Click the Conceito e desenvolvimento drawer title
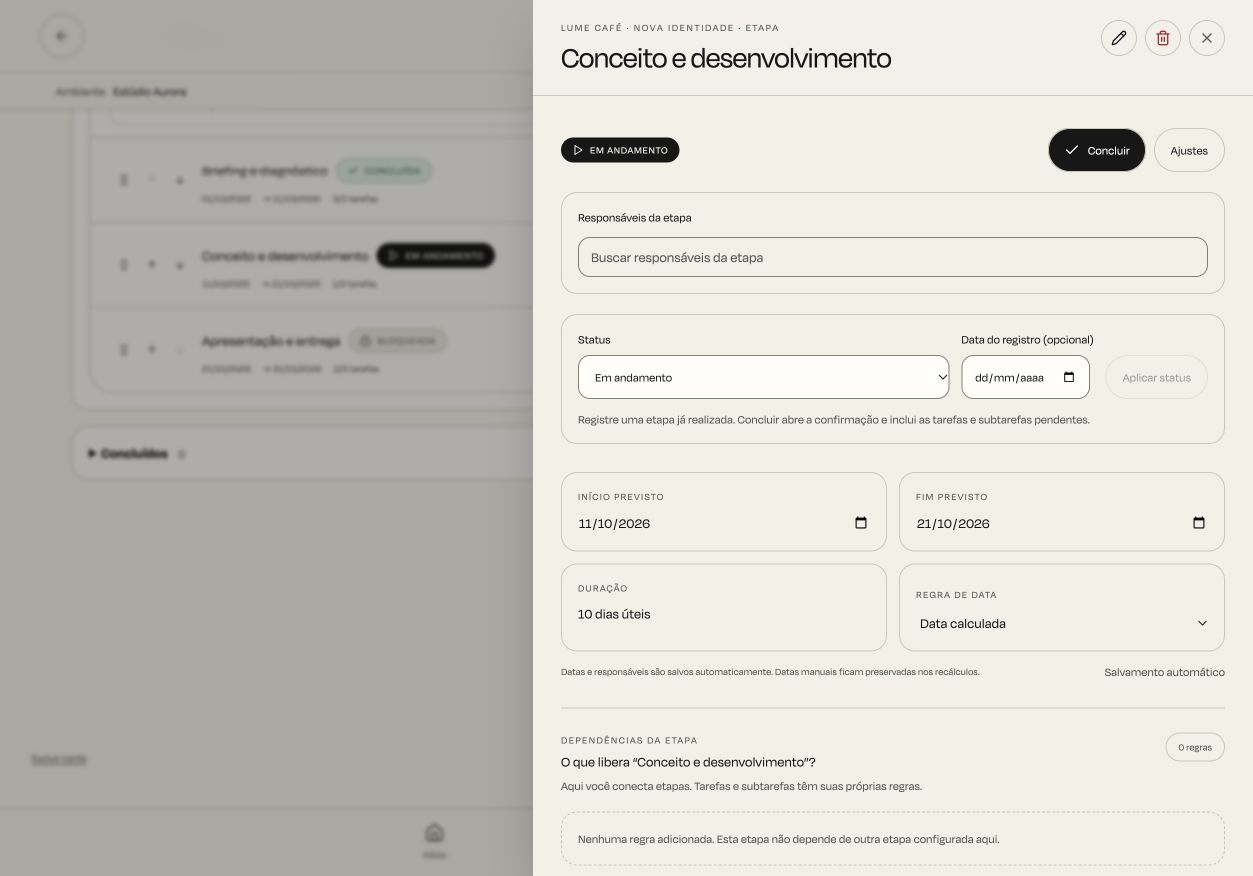 726,58
